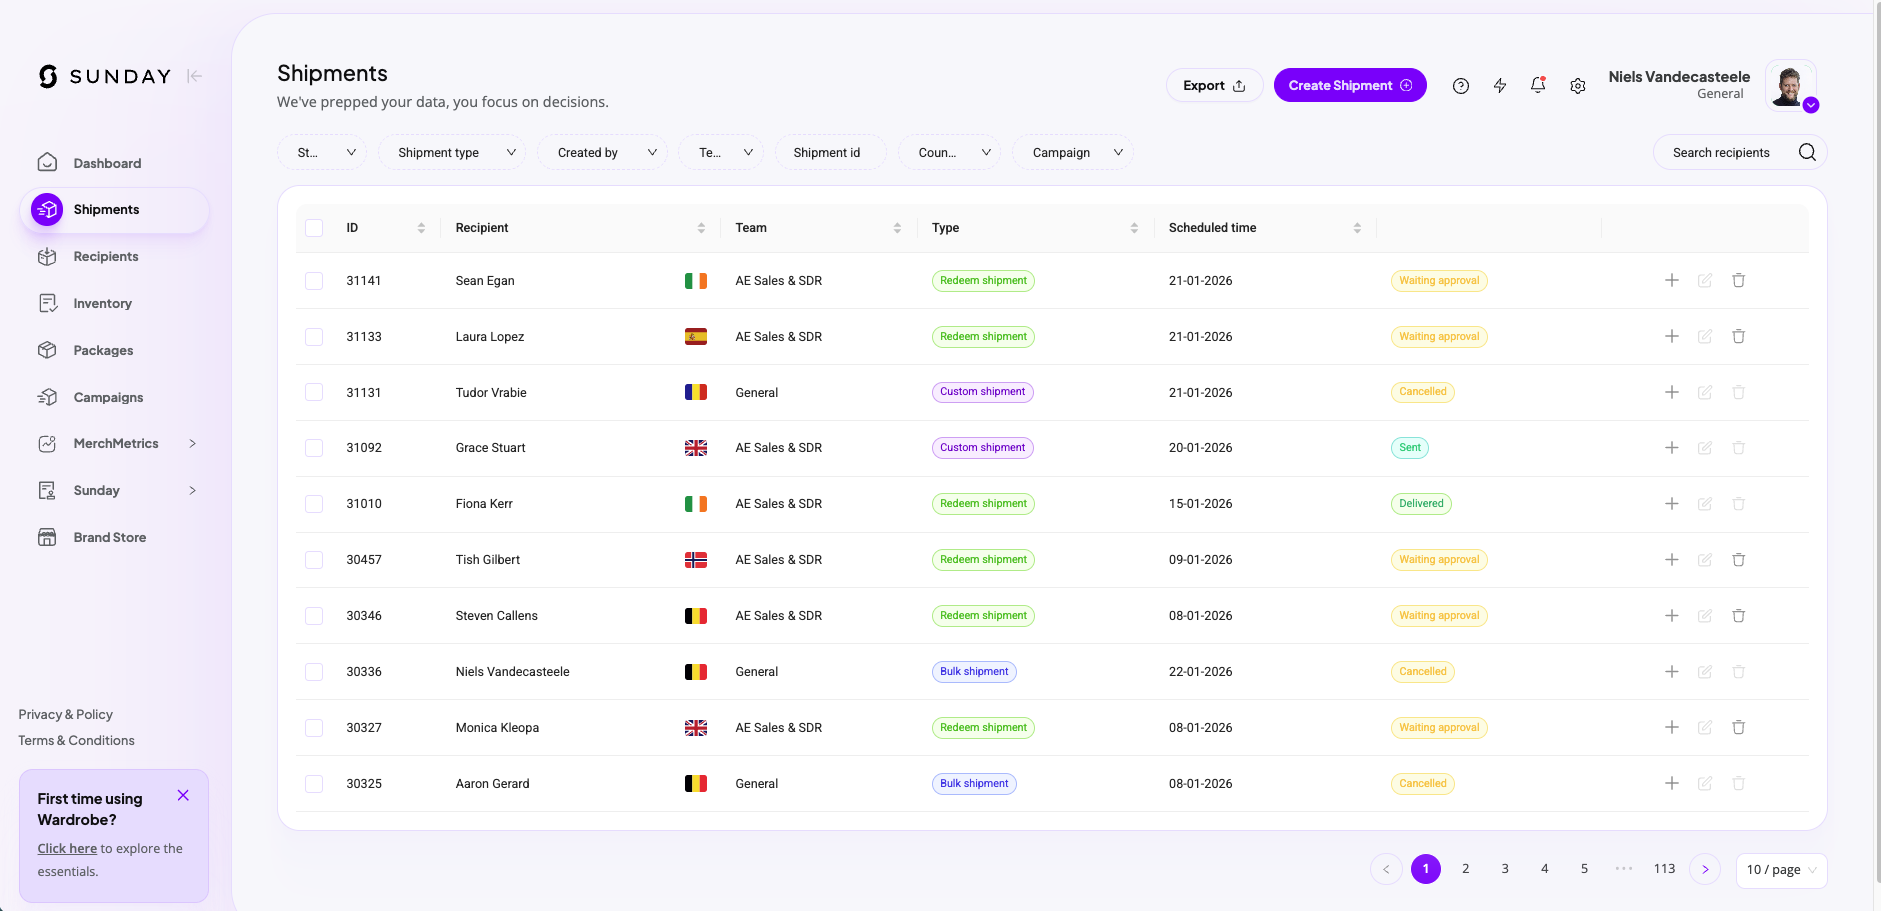Delete Monica Kleopa's shipment 30327
Image resolution: width=1881 pixels, height=911 pixels.
[x=1739, y=728]
